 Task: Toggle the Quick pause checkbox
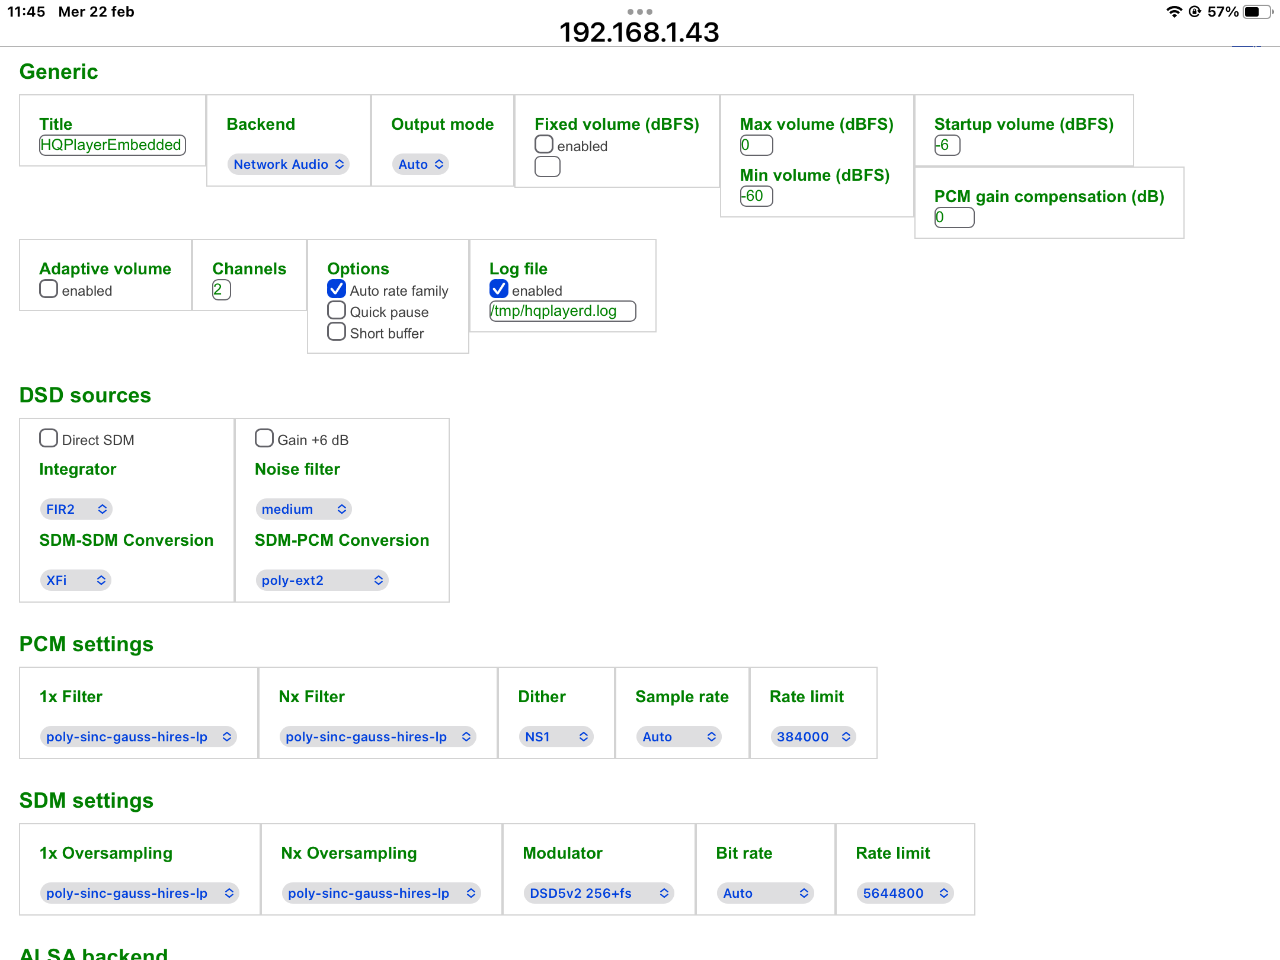(337, 310)
